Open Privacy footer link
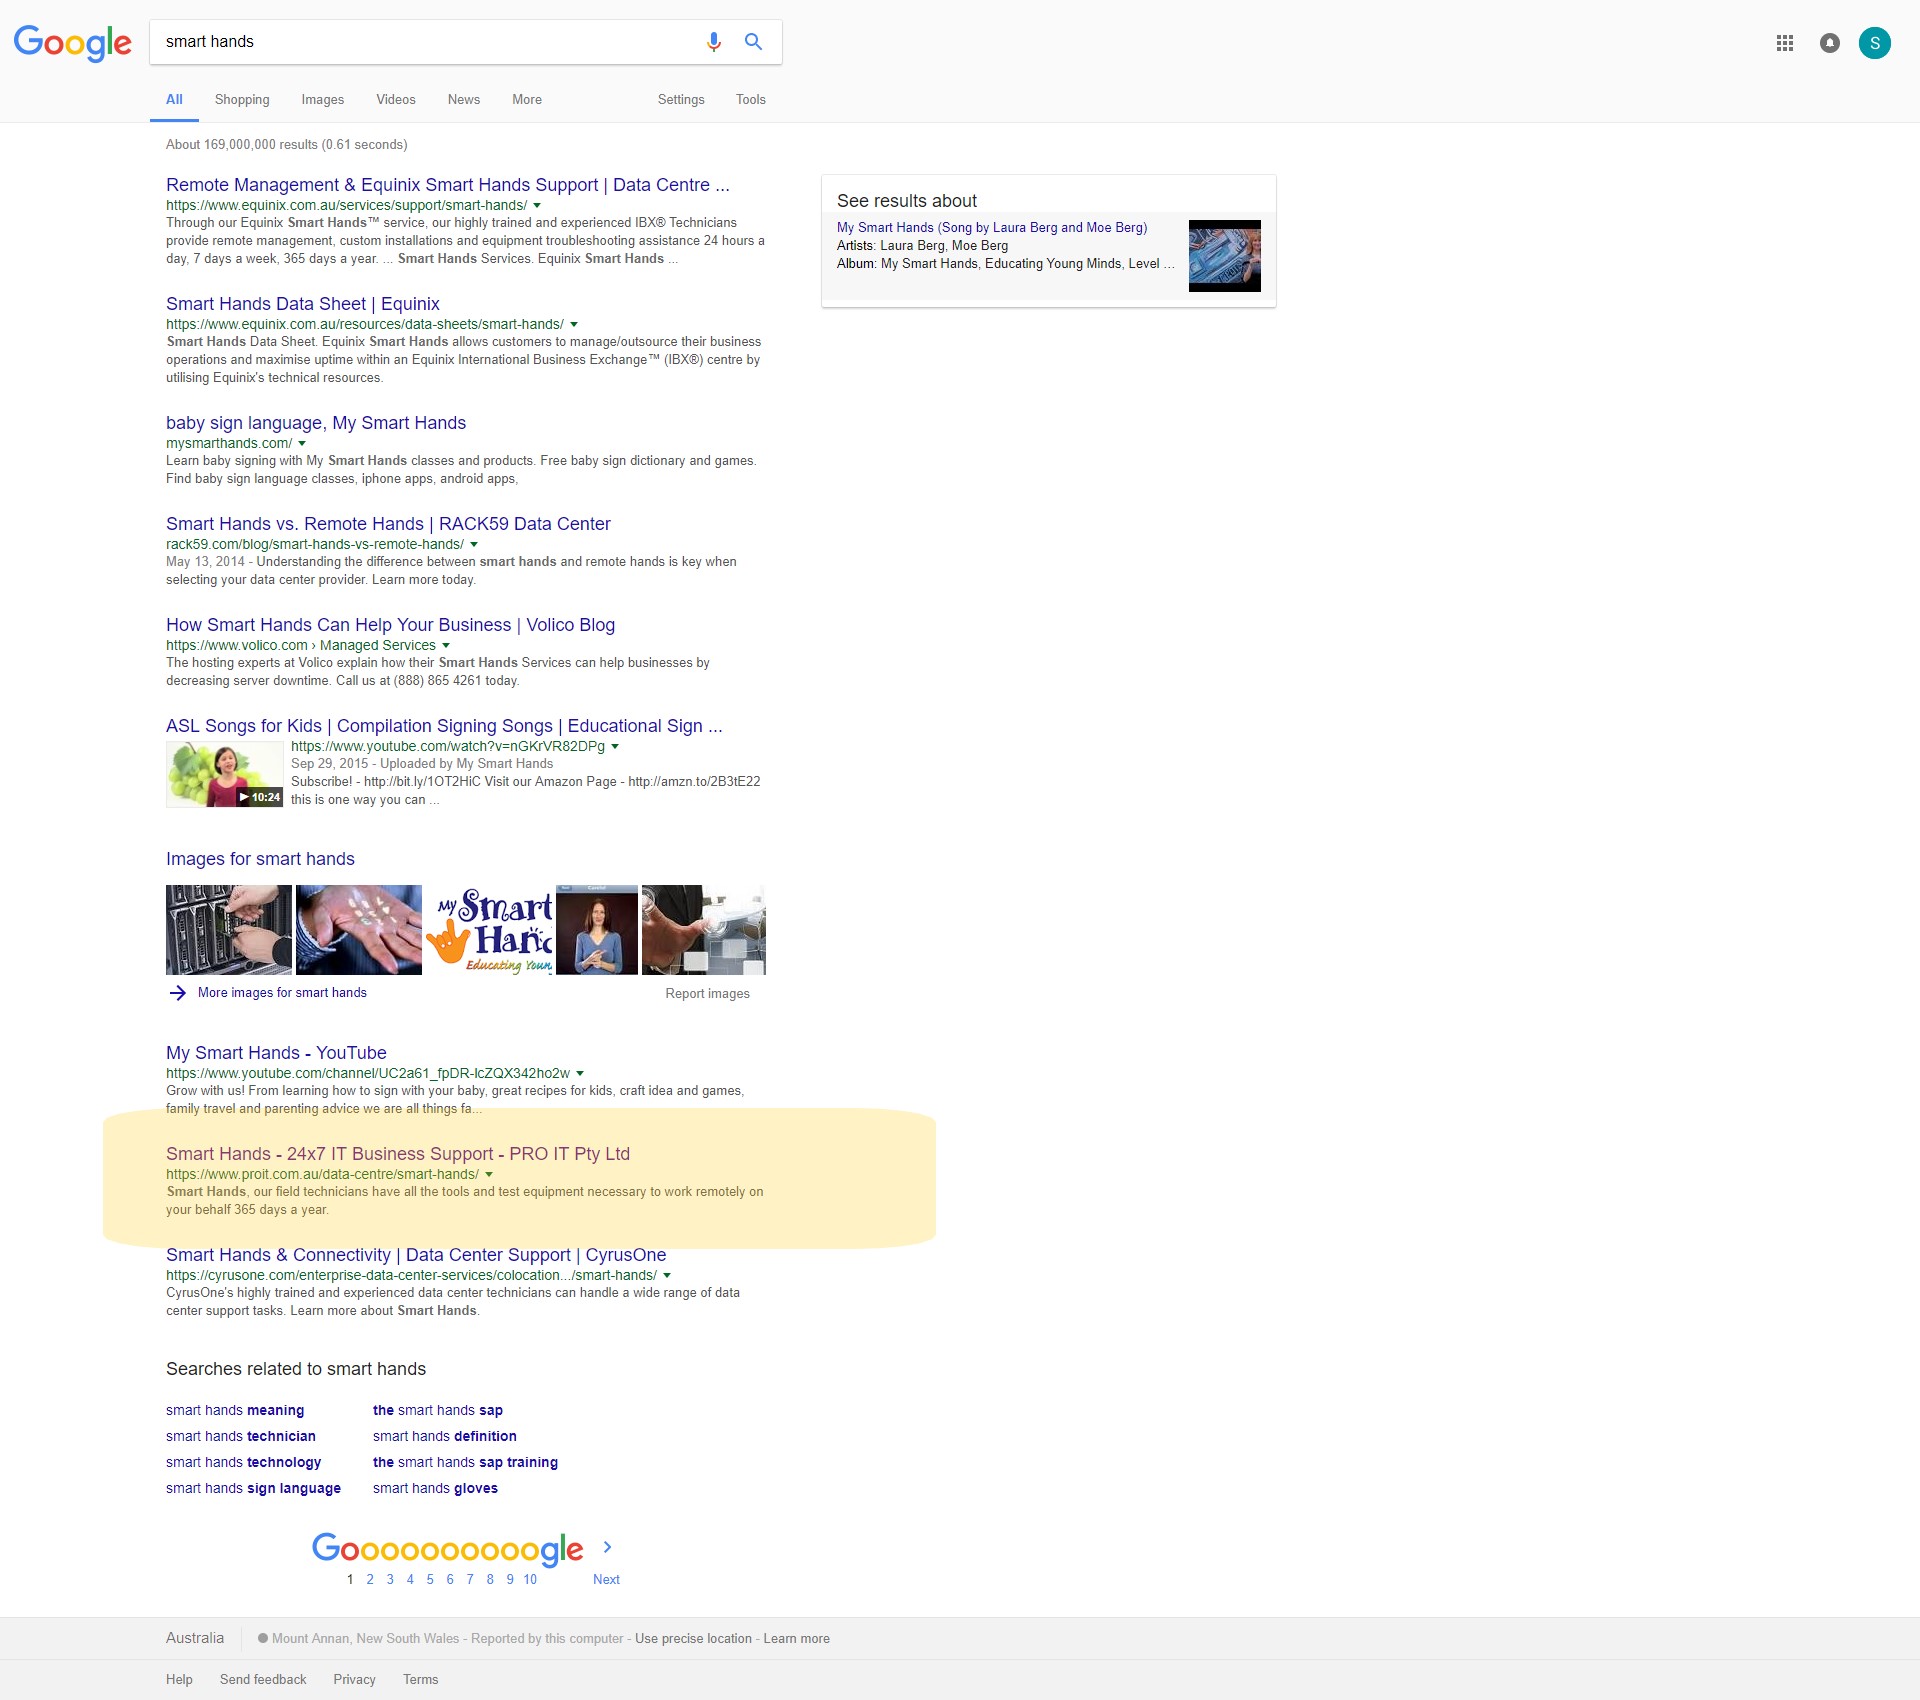This screenshot has width=1920, height=1700. 354,1680
